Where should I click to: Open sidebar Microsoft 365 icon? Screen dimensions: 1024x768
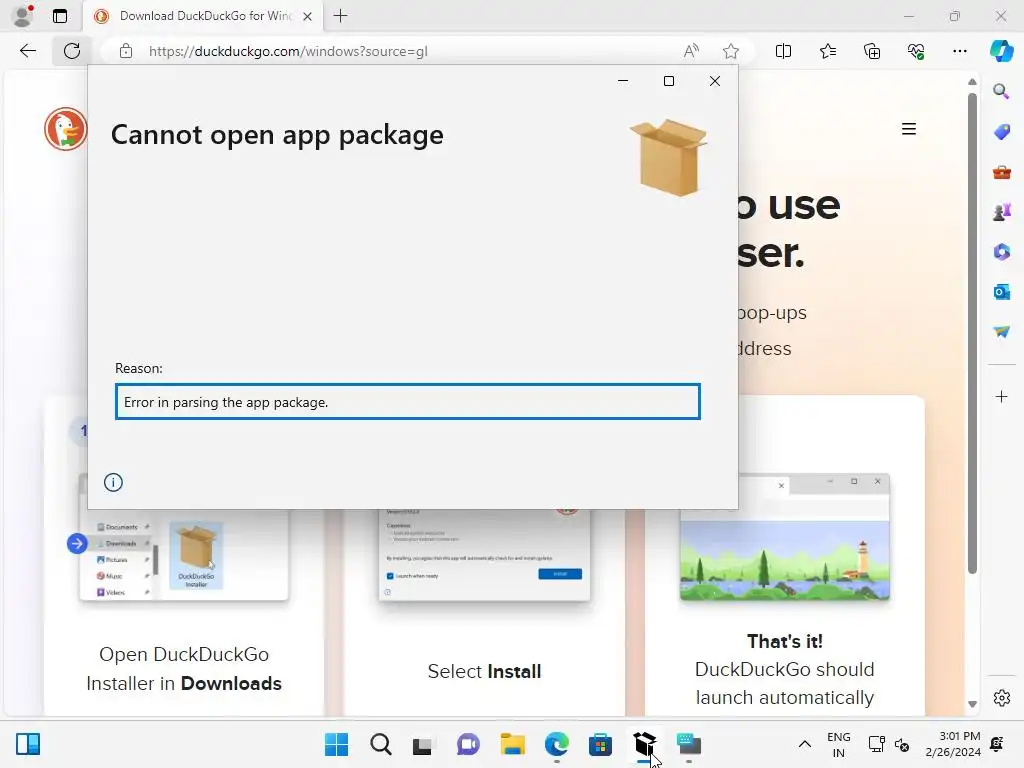pyautogui.click(x=1001, y=252)
